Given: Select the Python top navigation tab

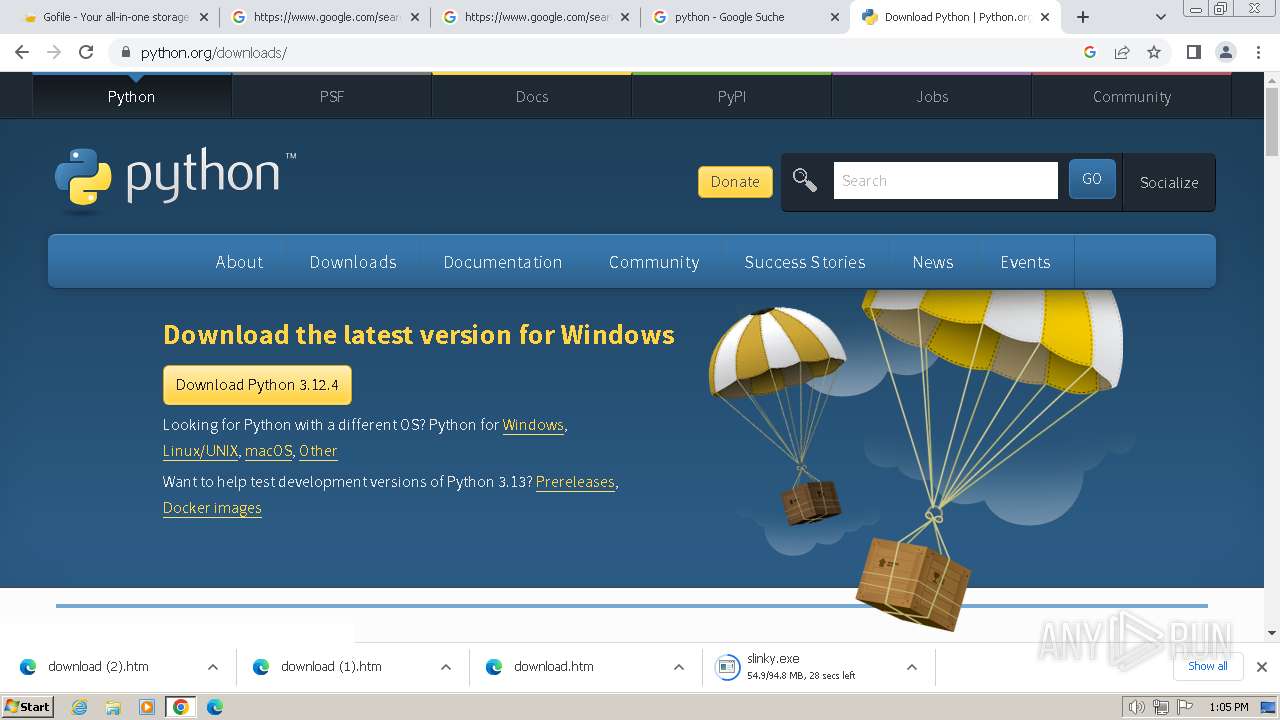Looking at the screenshot, I should coord(132,96).
